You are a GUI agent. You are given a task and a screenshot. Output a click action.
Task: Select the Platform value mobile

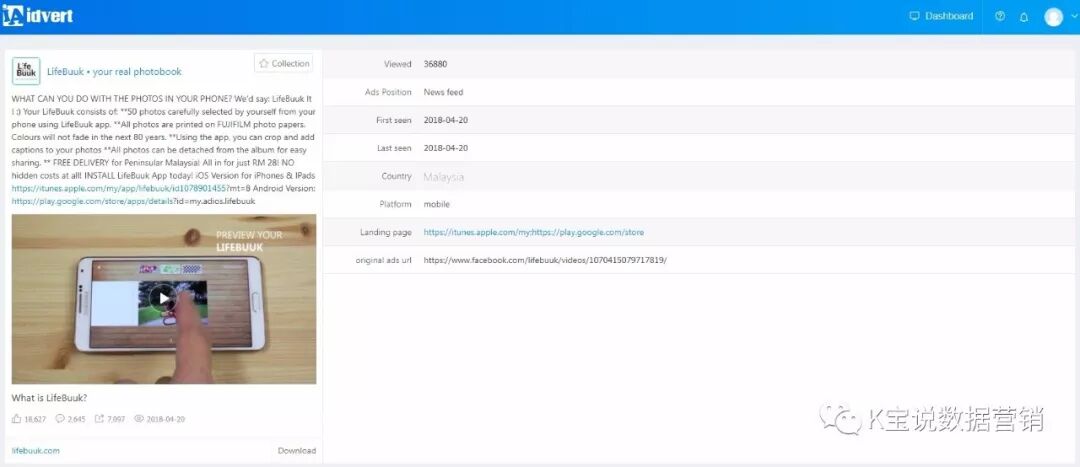point(437,205)
